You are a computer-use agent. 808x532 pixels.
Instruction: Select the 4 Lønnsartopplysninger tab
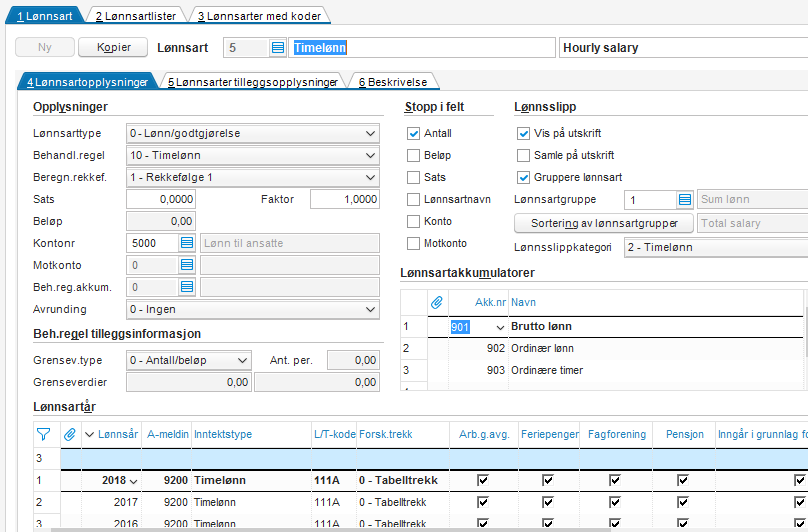click(87, 82)
